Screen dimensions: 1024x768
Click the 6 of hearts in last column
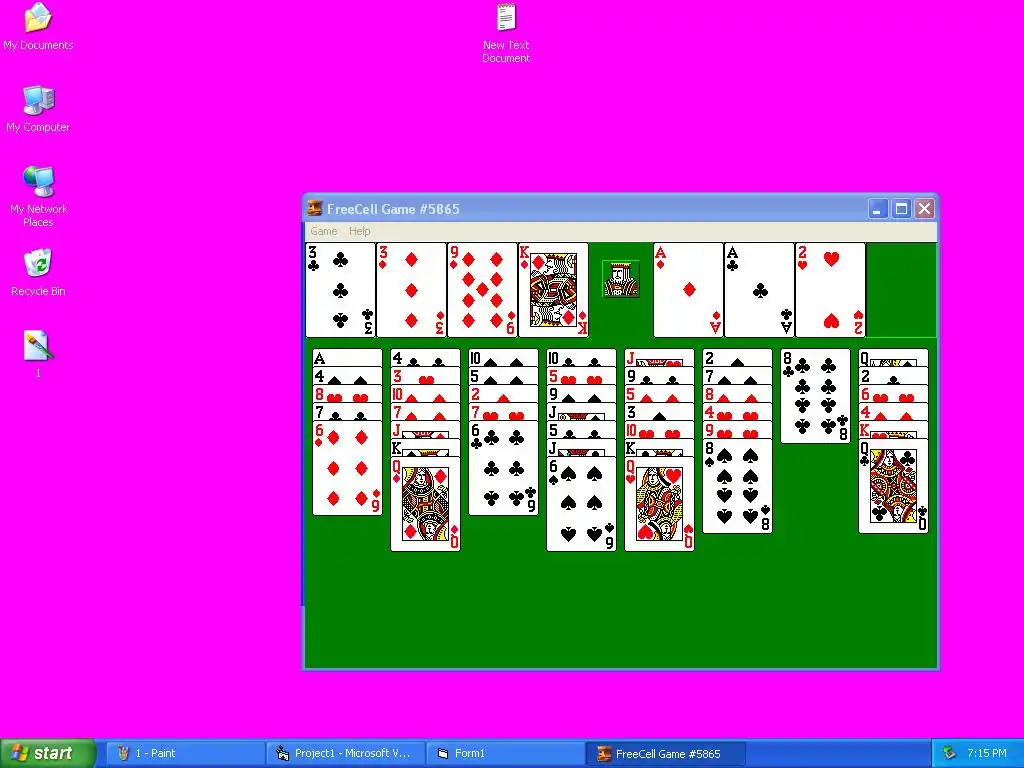point(893,394)
